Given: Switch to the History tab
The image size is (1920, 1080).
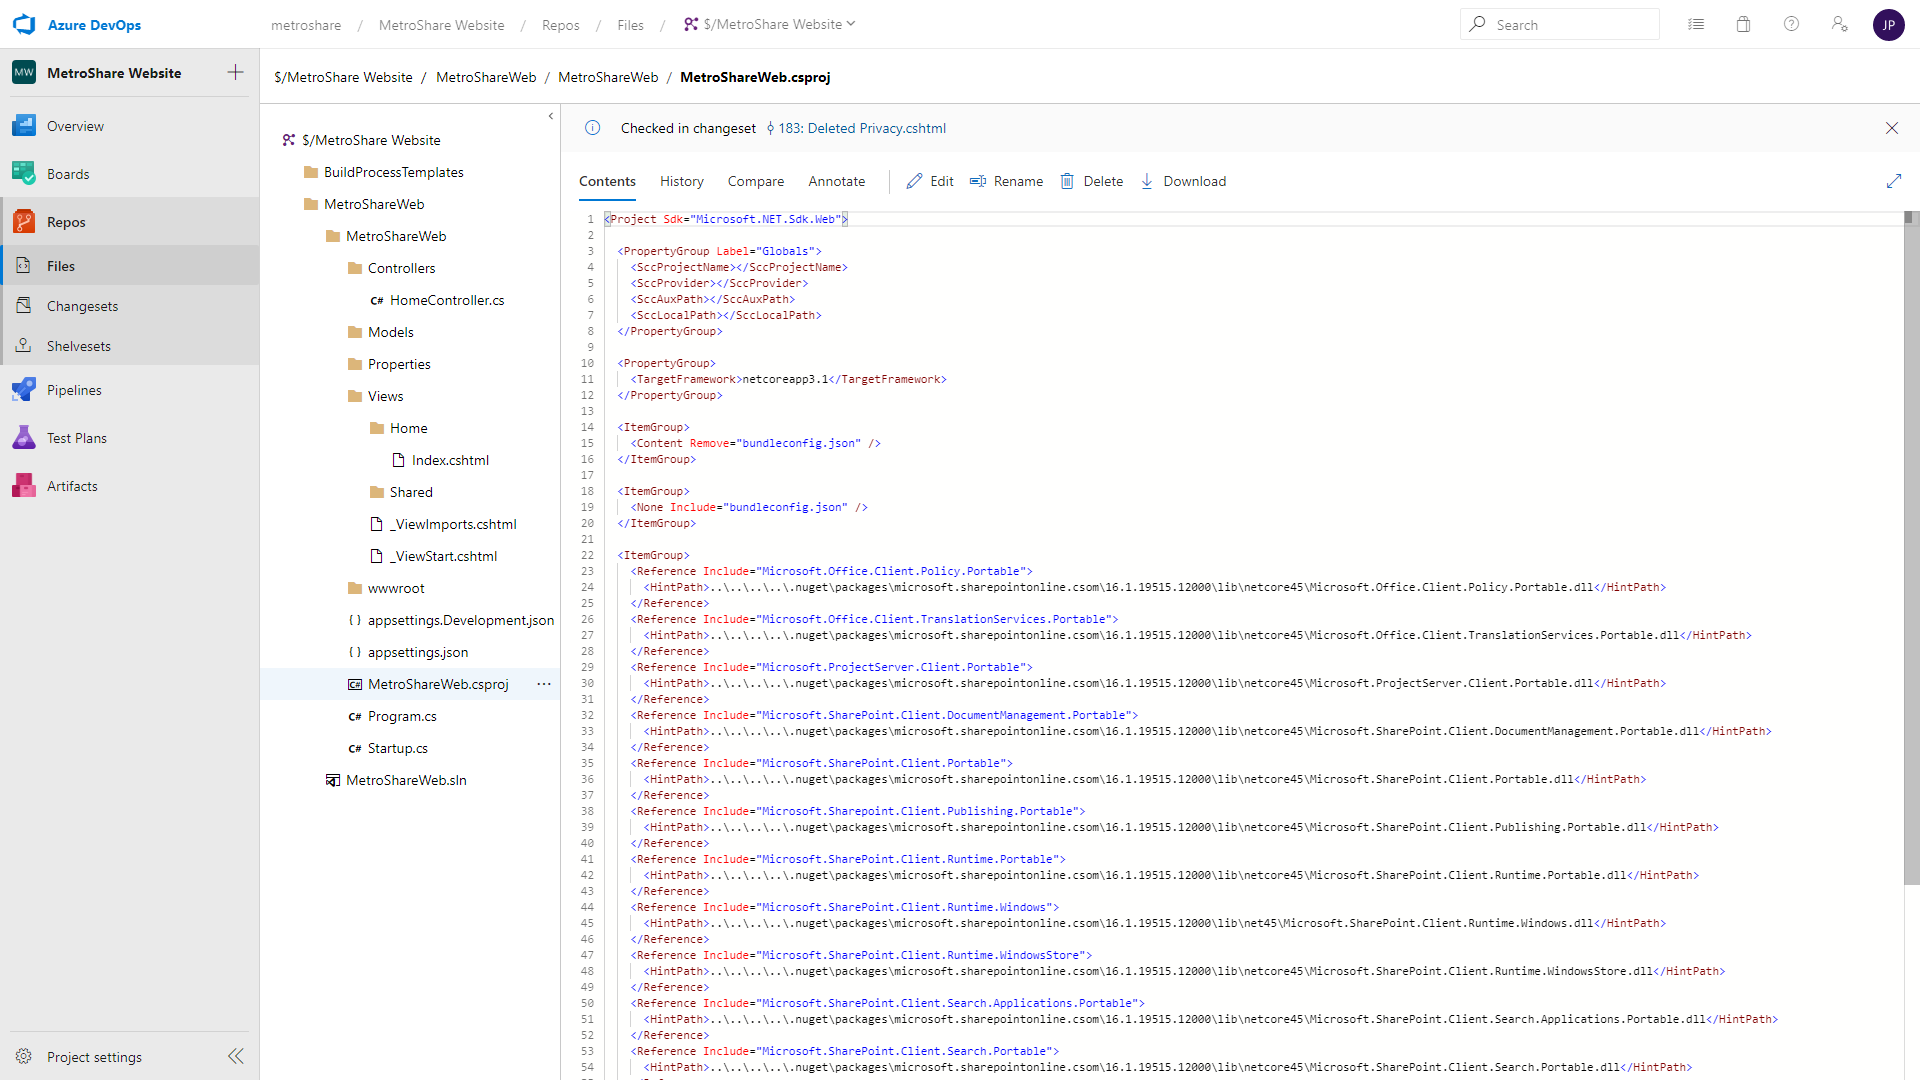Looking at the screenshot, I should coord(682,181).
